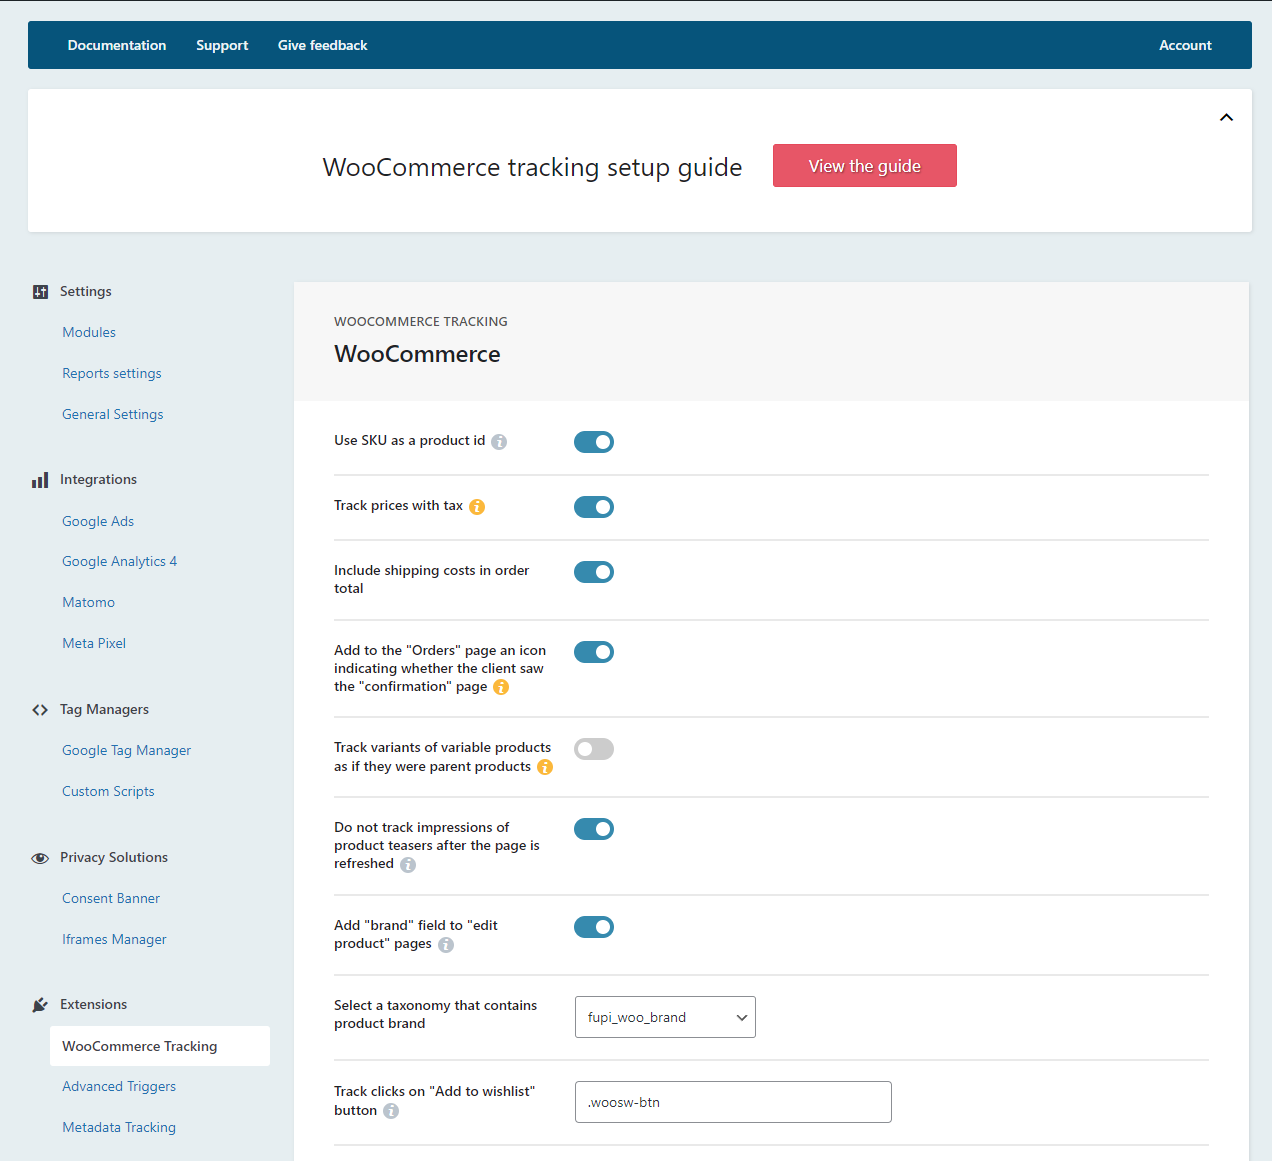Click the info icon beside Add "brand" field to "edit product" pages
Viewport: 1272px width, 1161px height.
pos(446,945)
